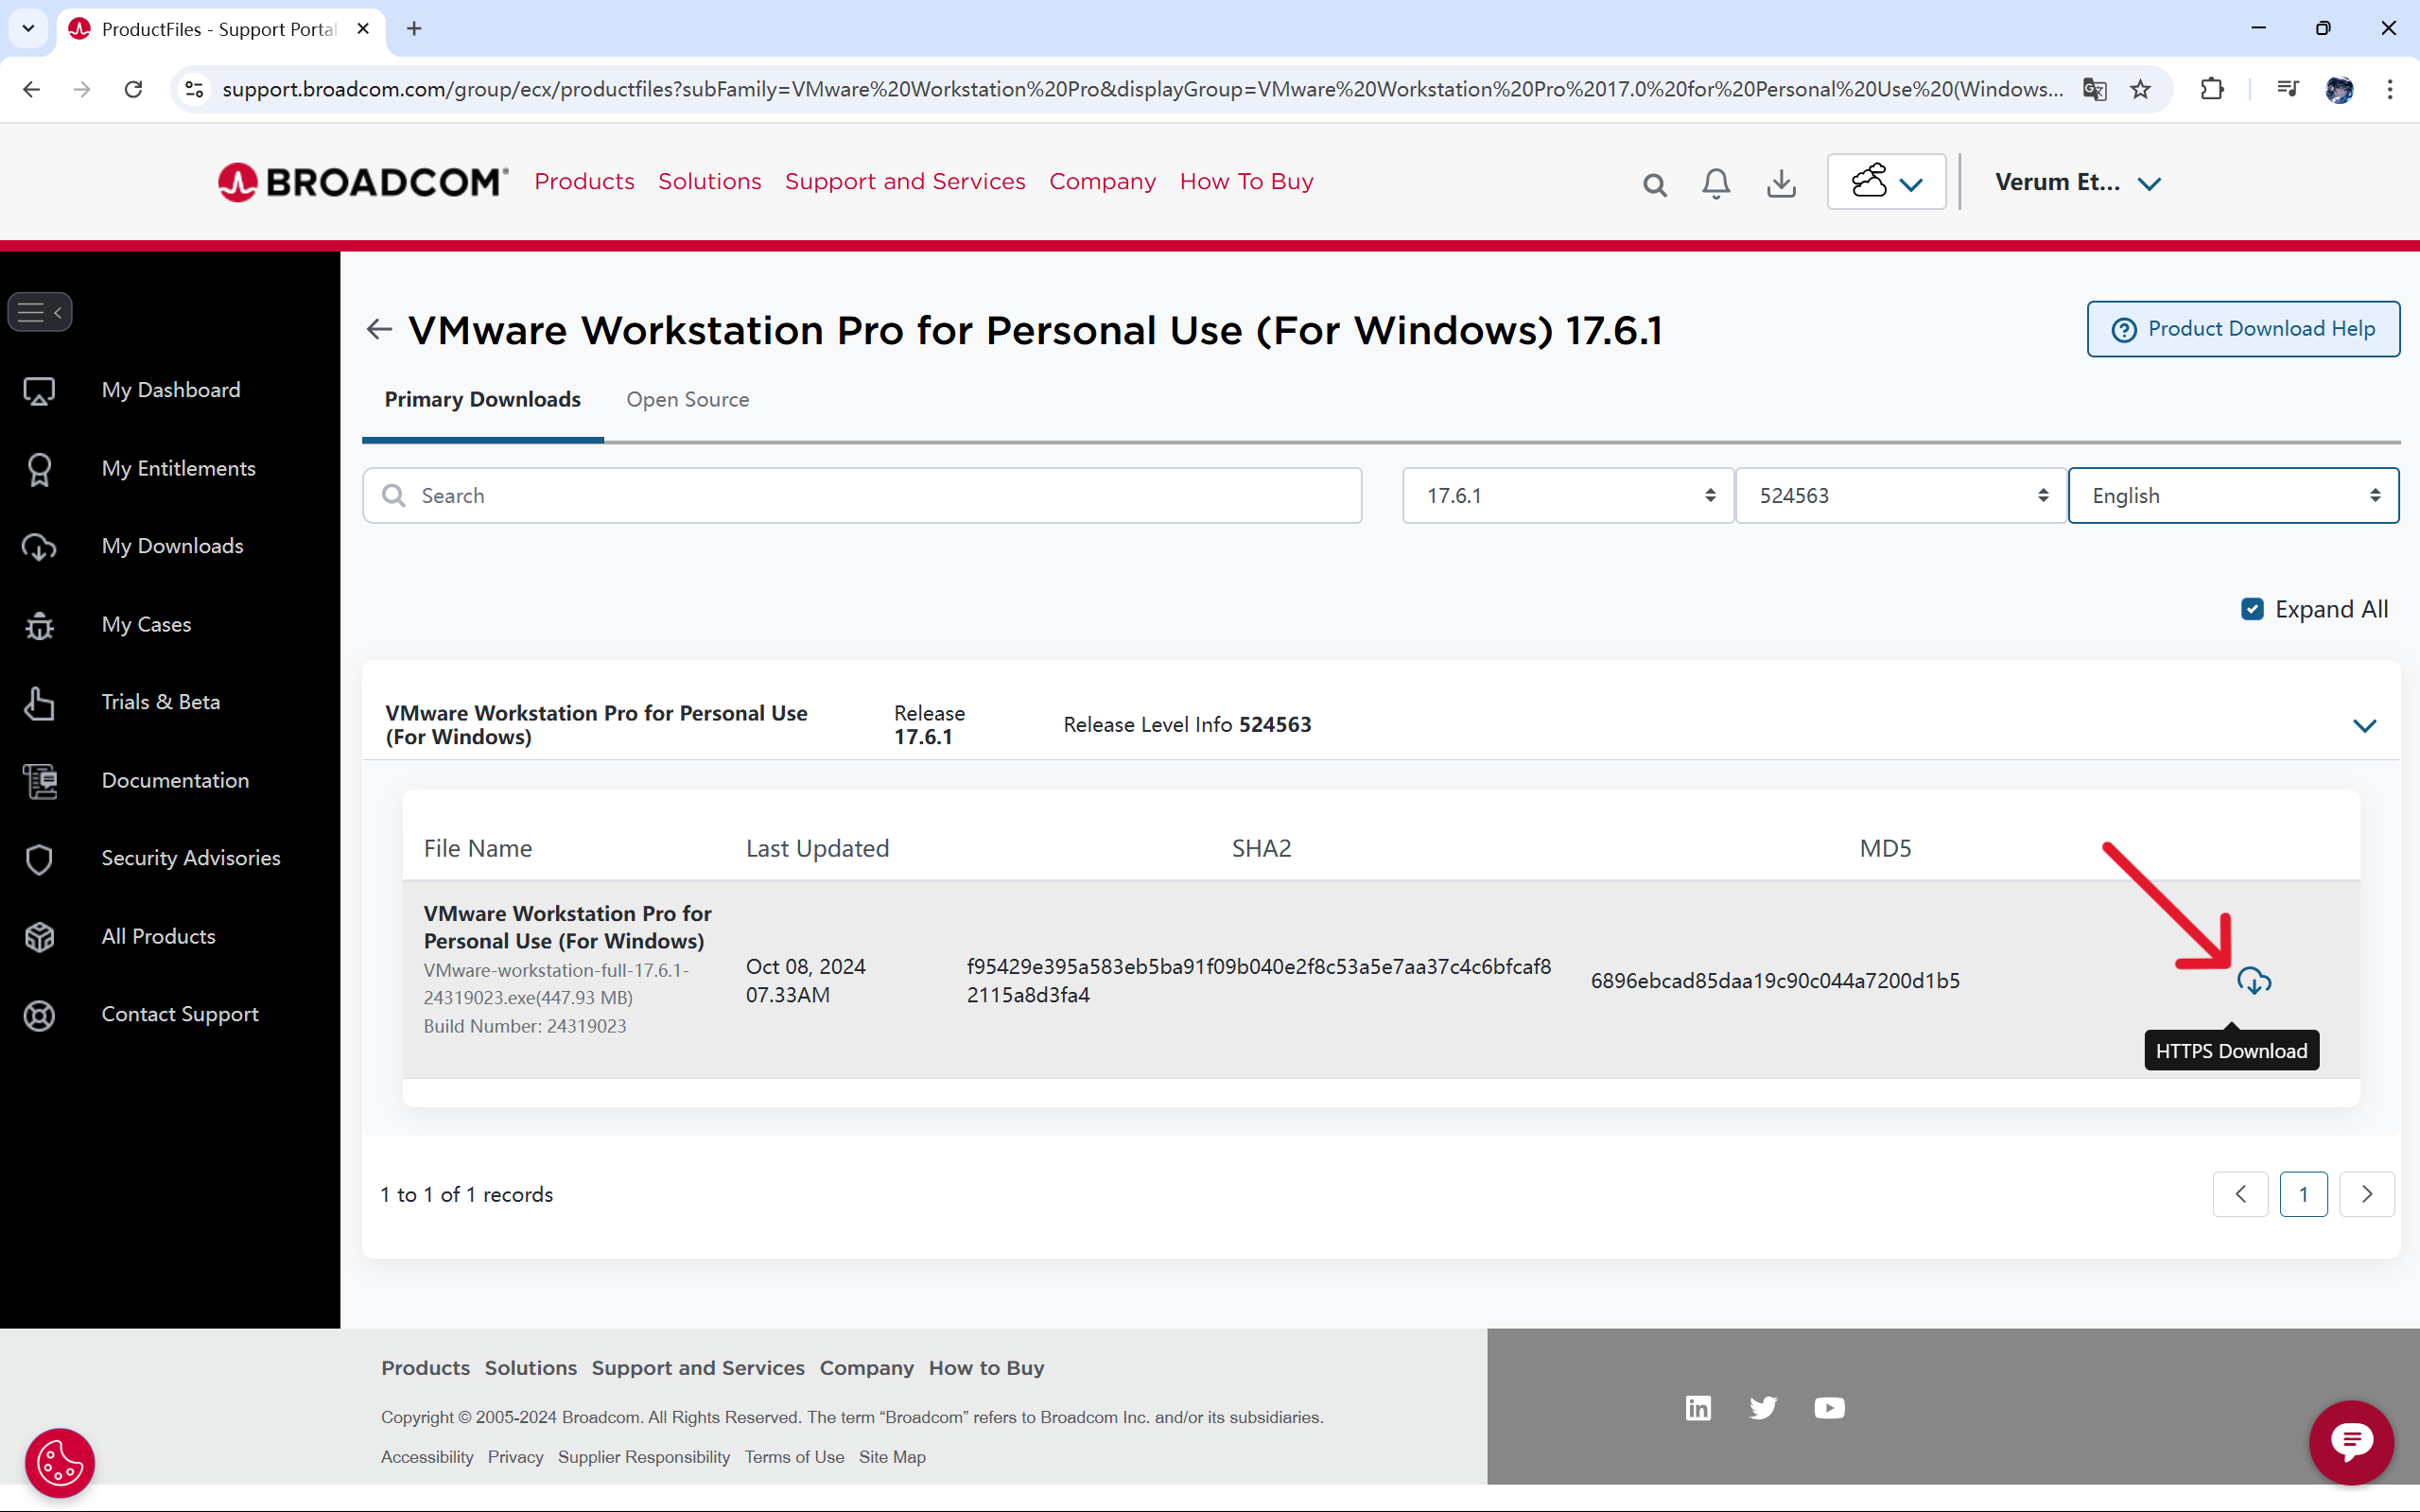Open the 17.6.1 version dropdown

[1567, 495]
